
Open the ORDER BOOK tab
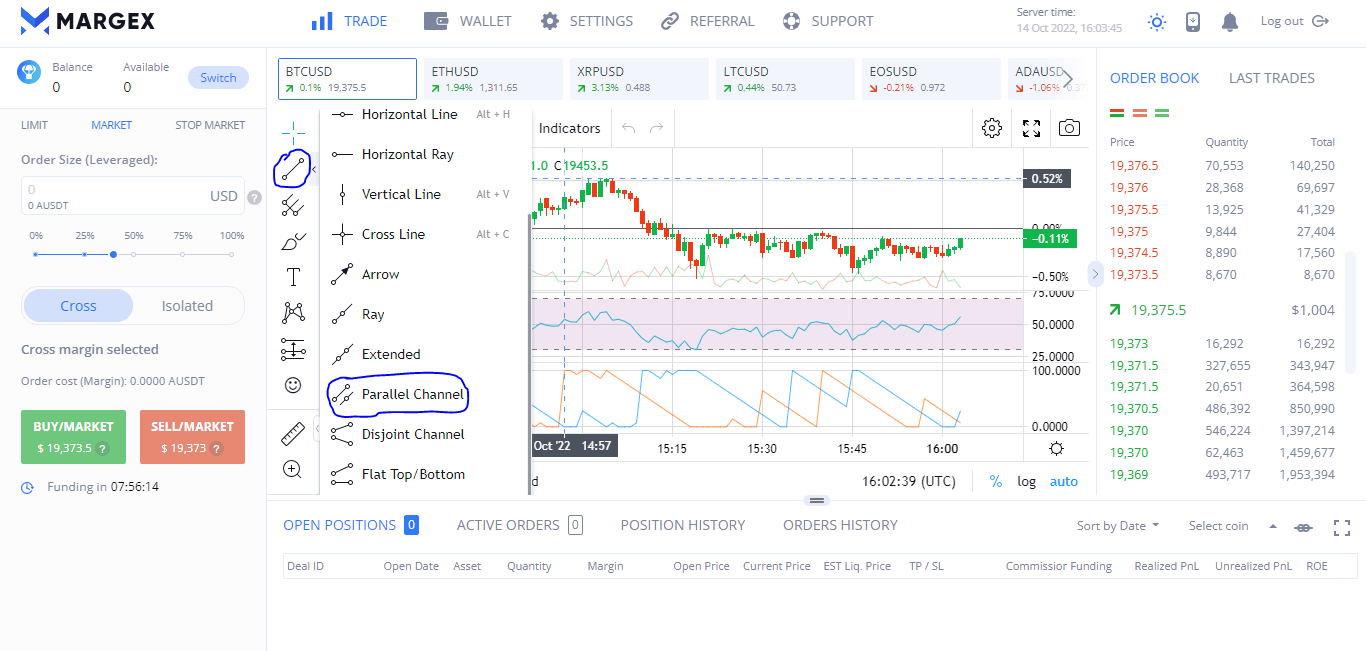click(1157, 78)
